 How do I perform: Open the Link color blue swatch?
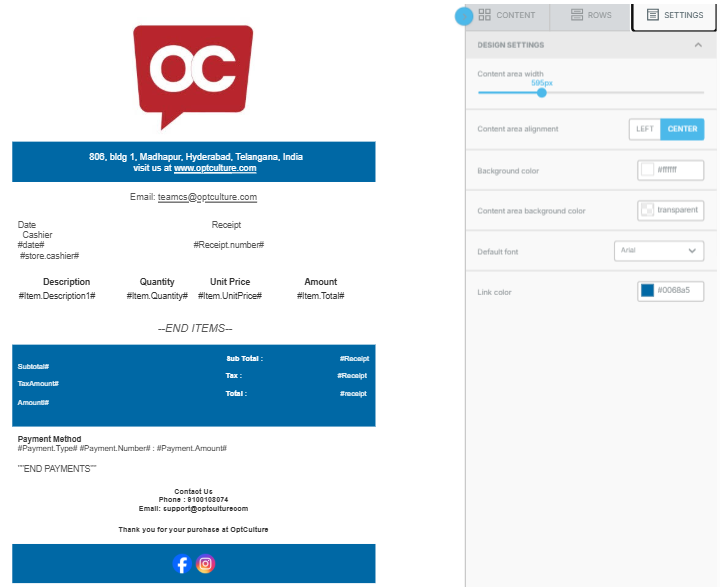[647, 291]
